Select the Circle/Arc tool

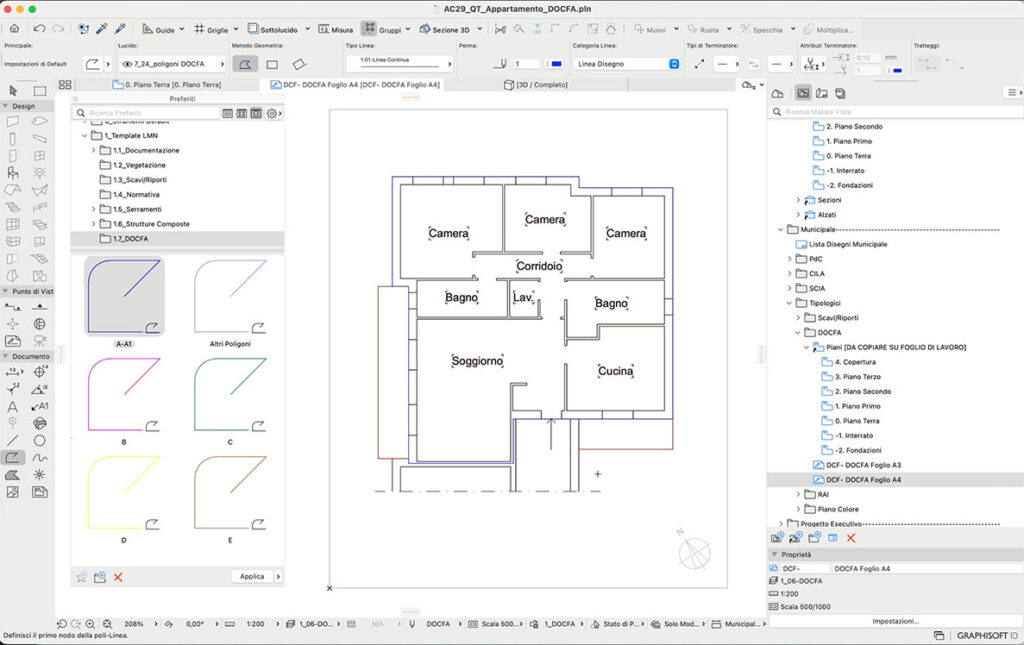(x=40, y=441)
